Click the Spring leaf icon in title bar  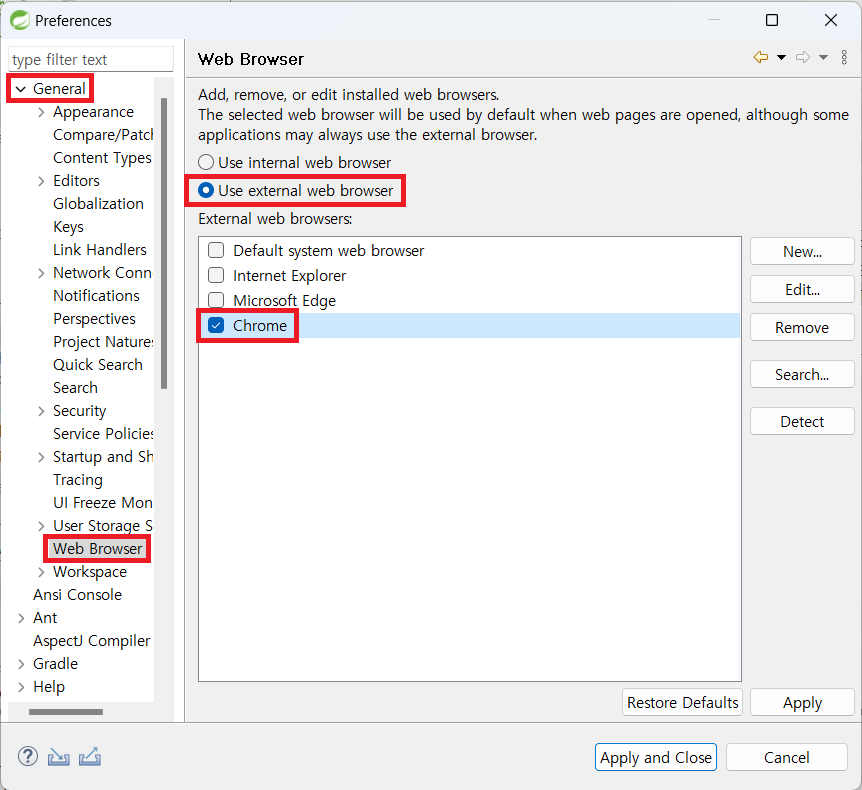[x=19, y=20]
